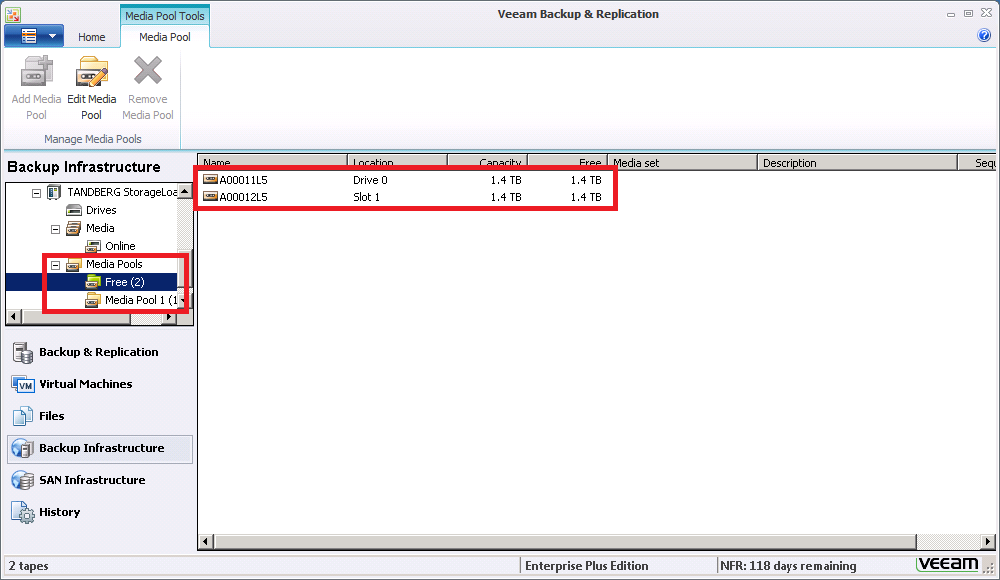Click the Add Media Pool ribbon icon
The height and width of the screenshot is (580, 1000).
pyautogui.click(x=37, y=76)
